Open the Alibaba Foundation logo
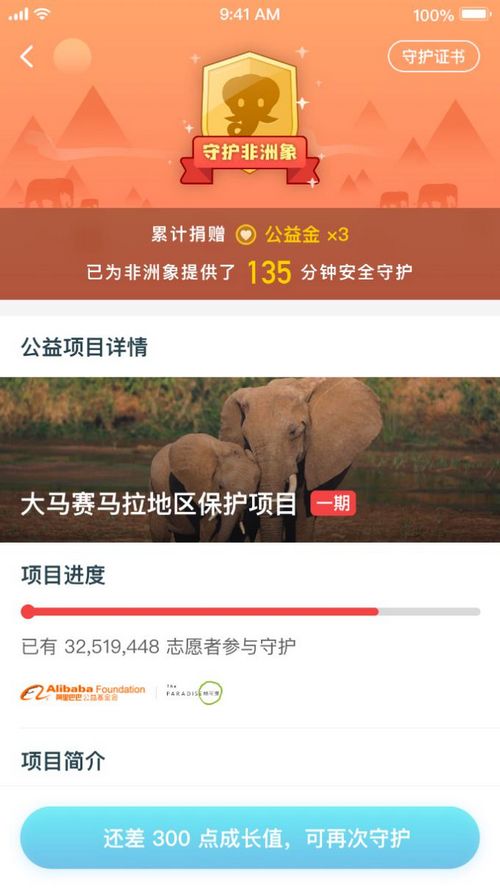Image resolution: width=500 pixels, height=889 pixels. click(83, 693)
